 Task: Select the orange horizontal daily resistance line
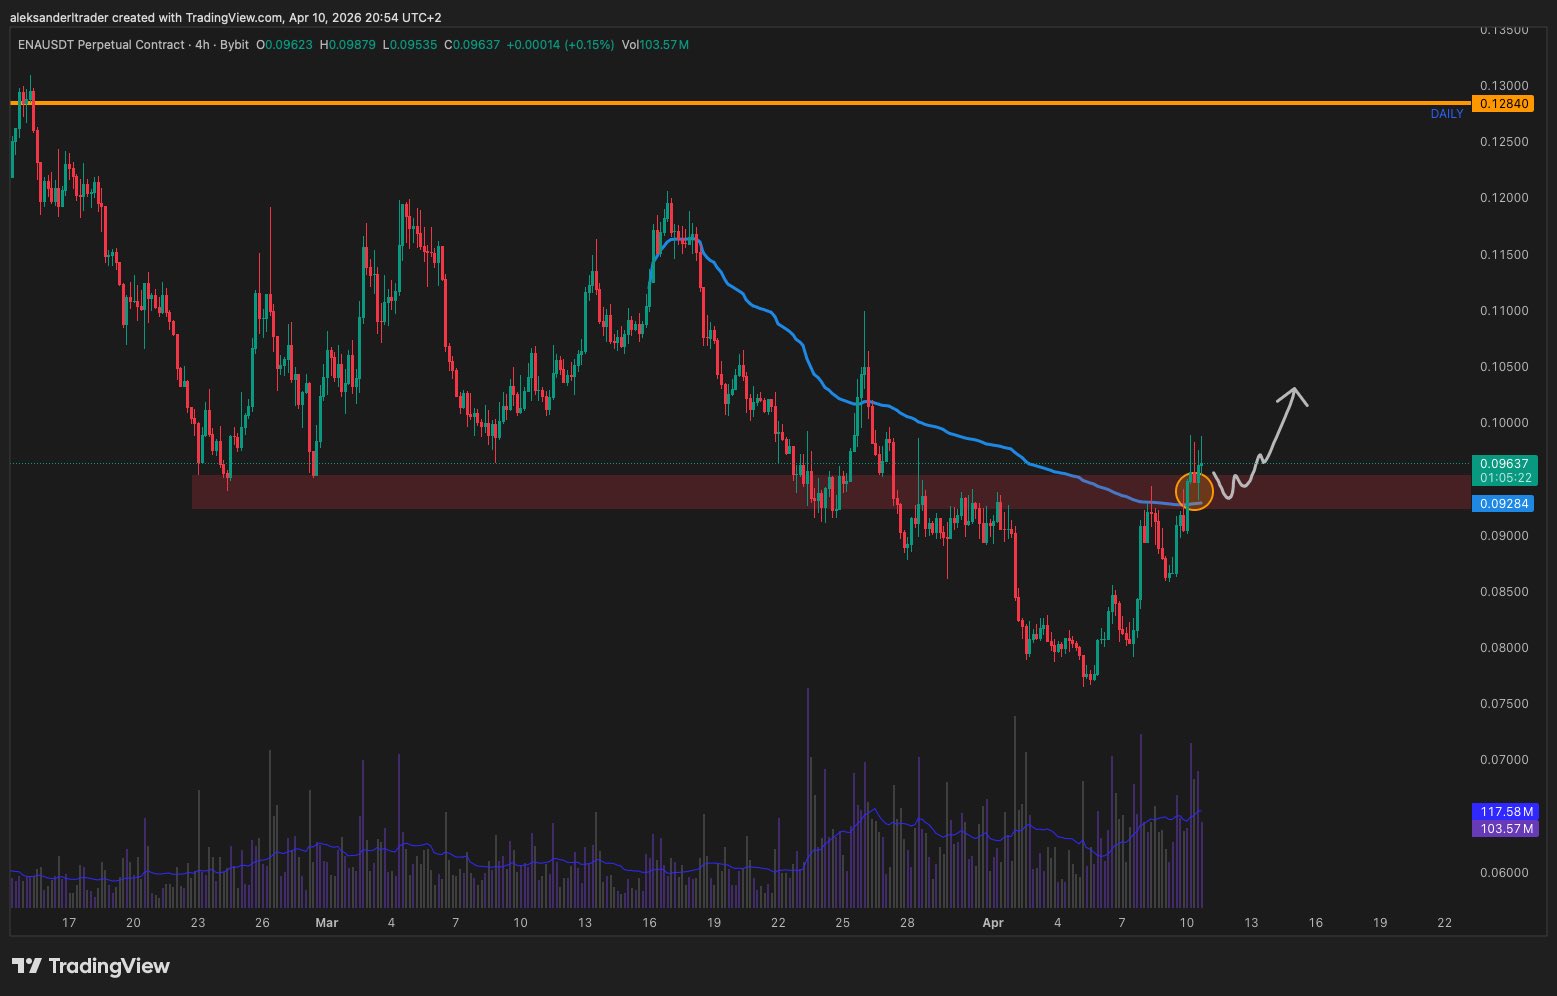pos(700,103)
